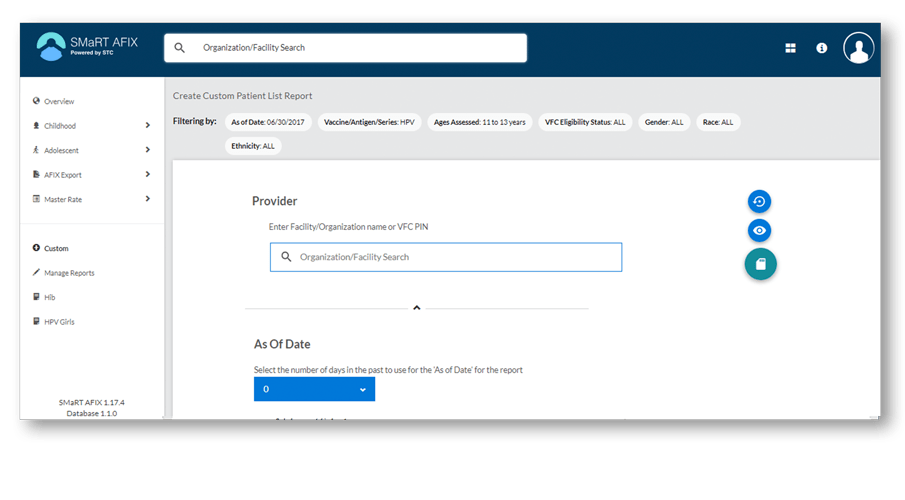The height and width of the screenshot is (500, 905).
Task: Click the Adolescent walking figure icon
Action: [x=36, y=150]
